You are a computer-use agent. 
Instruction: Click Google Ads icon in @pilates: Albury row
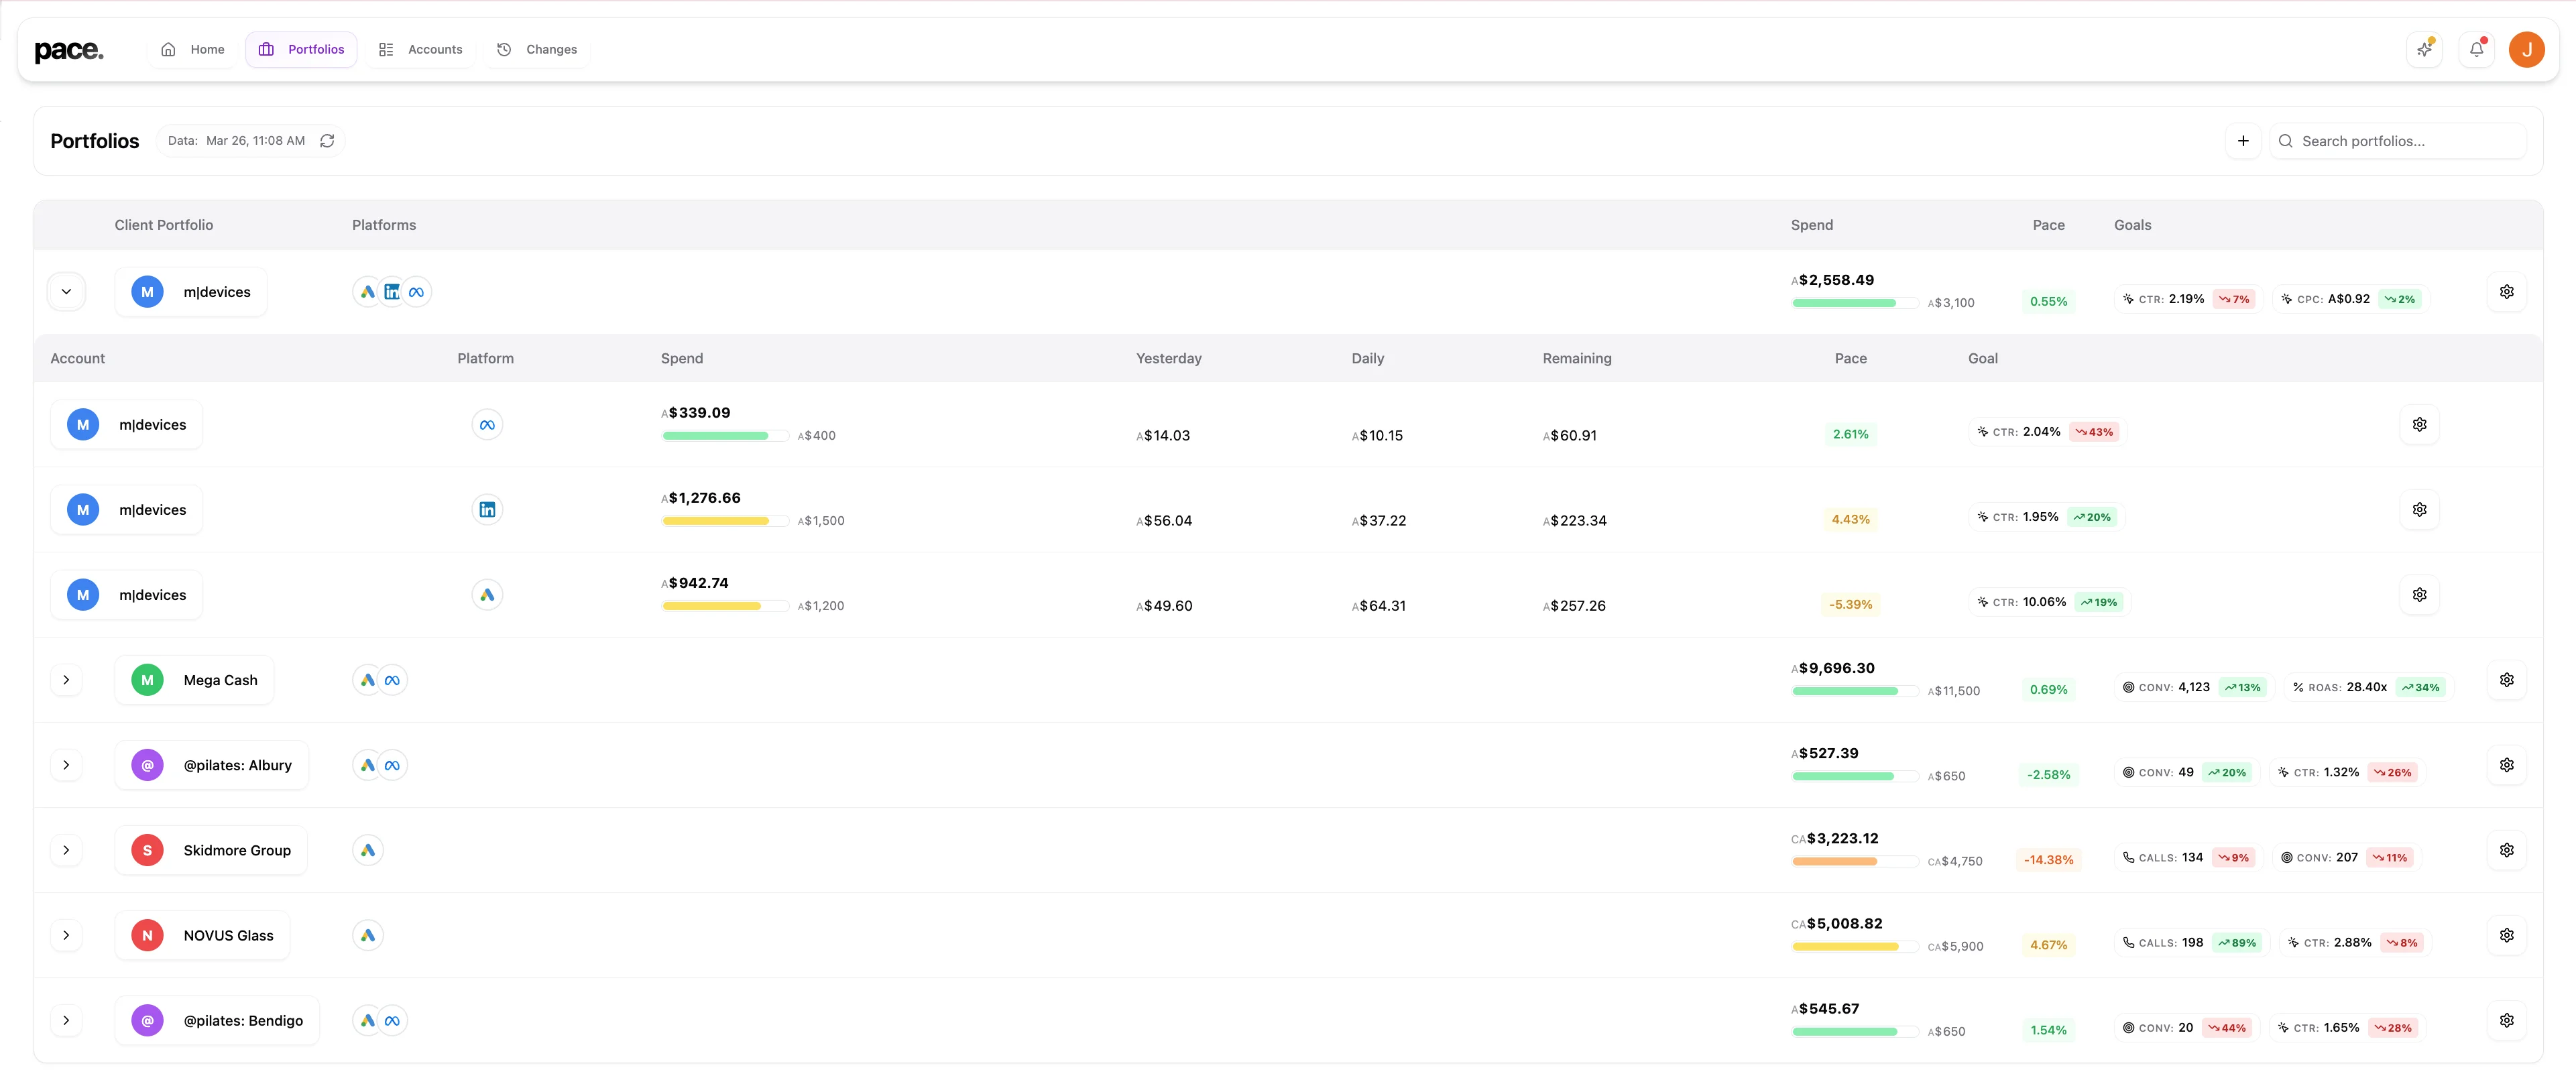click(x=368, y=765)
